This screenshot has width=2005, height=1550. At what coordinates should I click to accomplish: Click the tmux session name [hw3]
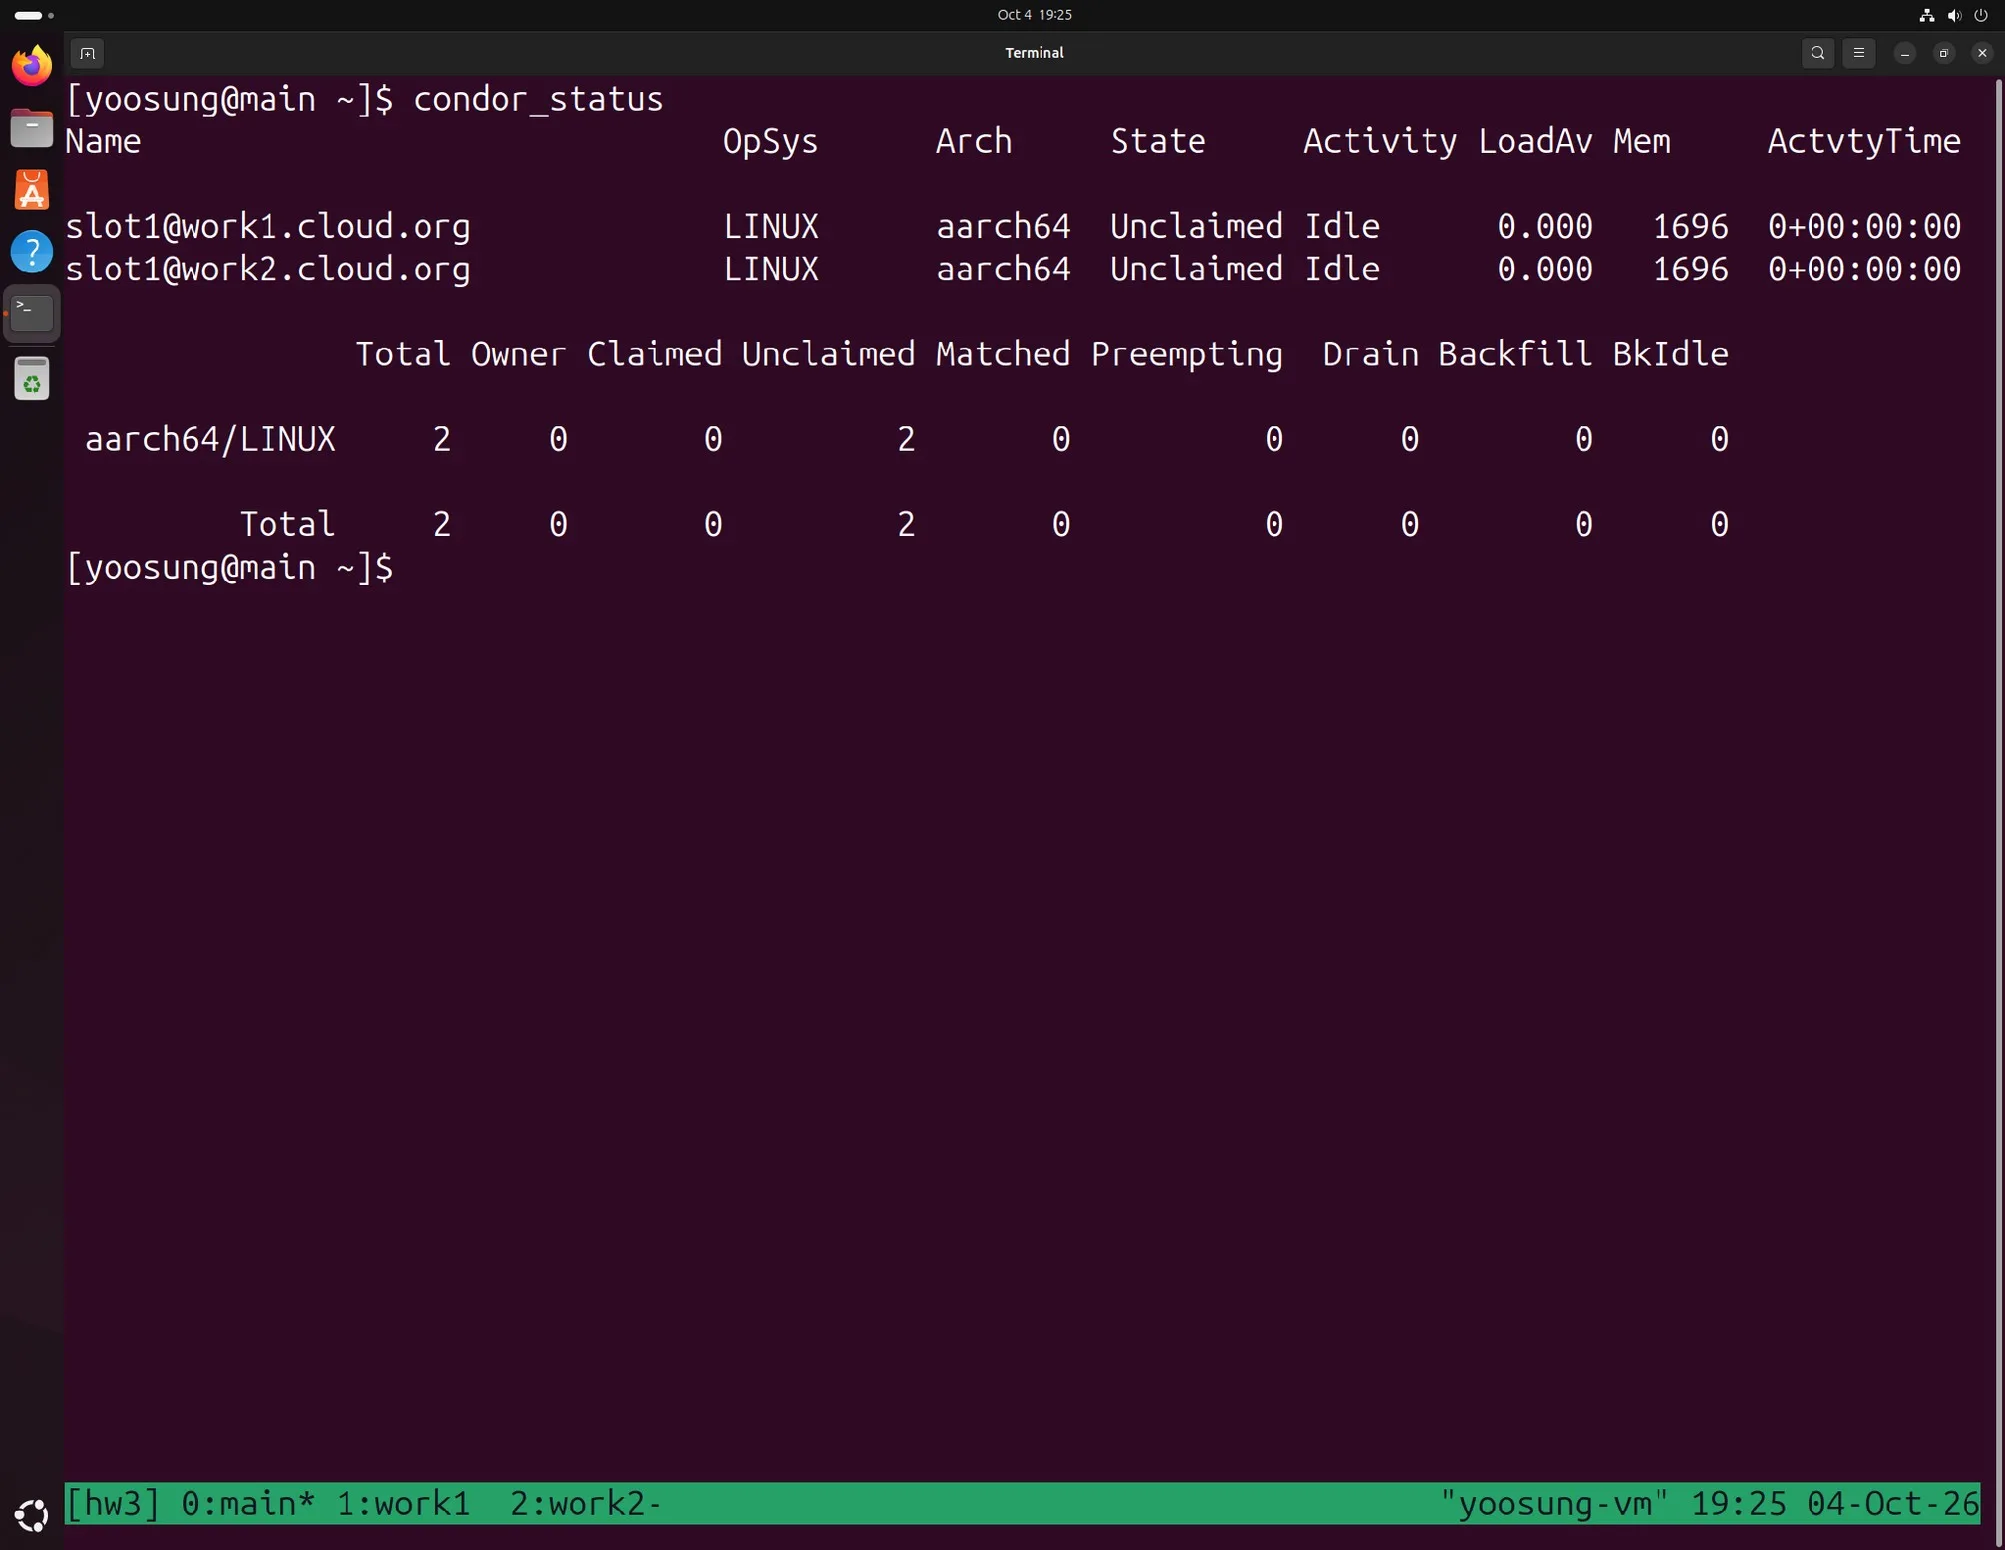[113, 1504]
